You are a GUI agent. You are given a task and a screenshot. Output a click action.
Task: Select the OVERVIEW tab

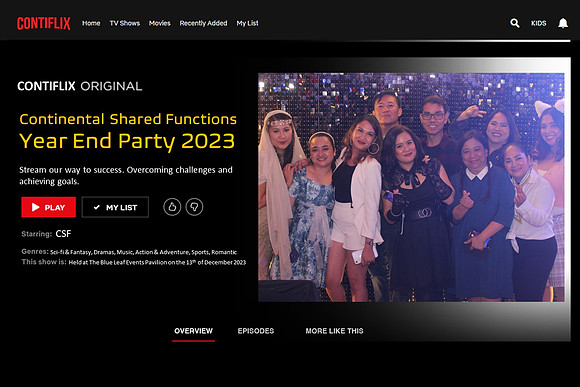point(193,331)
